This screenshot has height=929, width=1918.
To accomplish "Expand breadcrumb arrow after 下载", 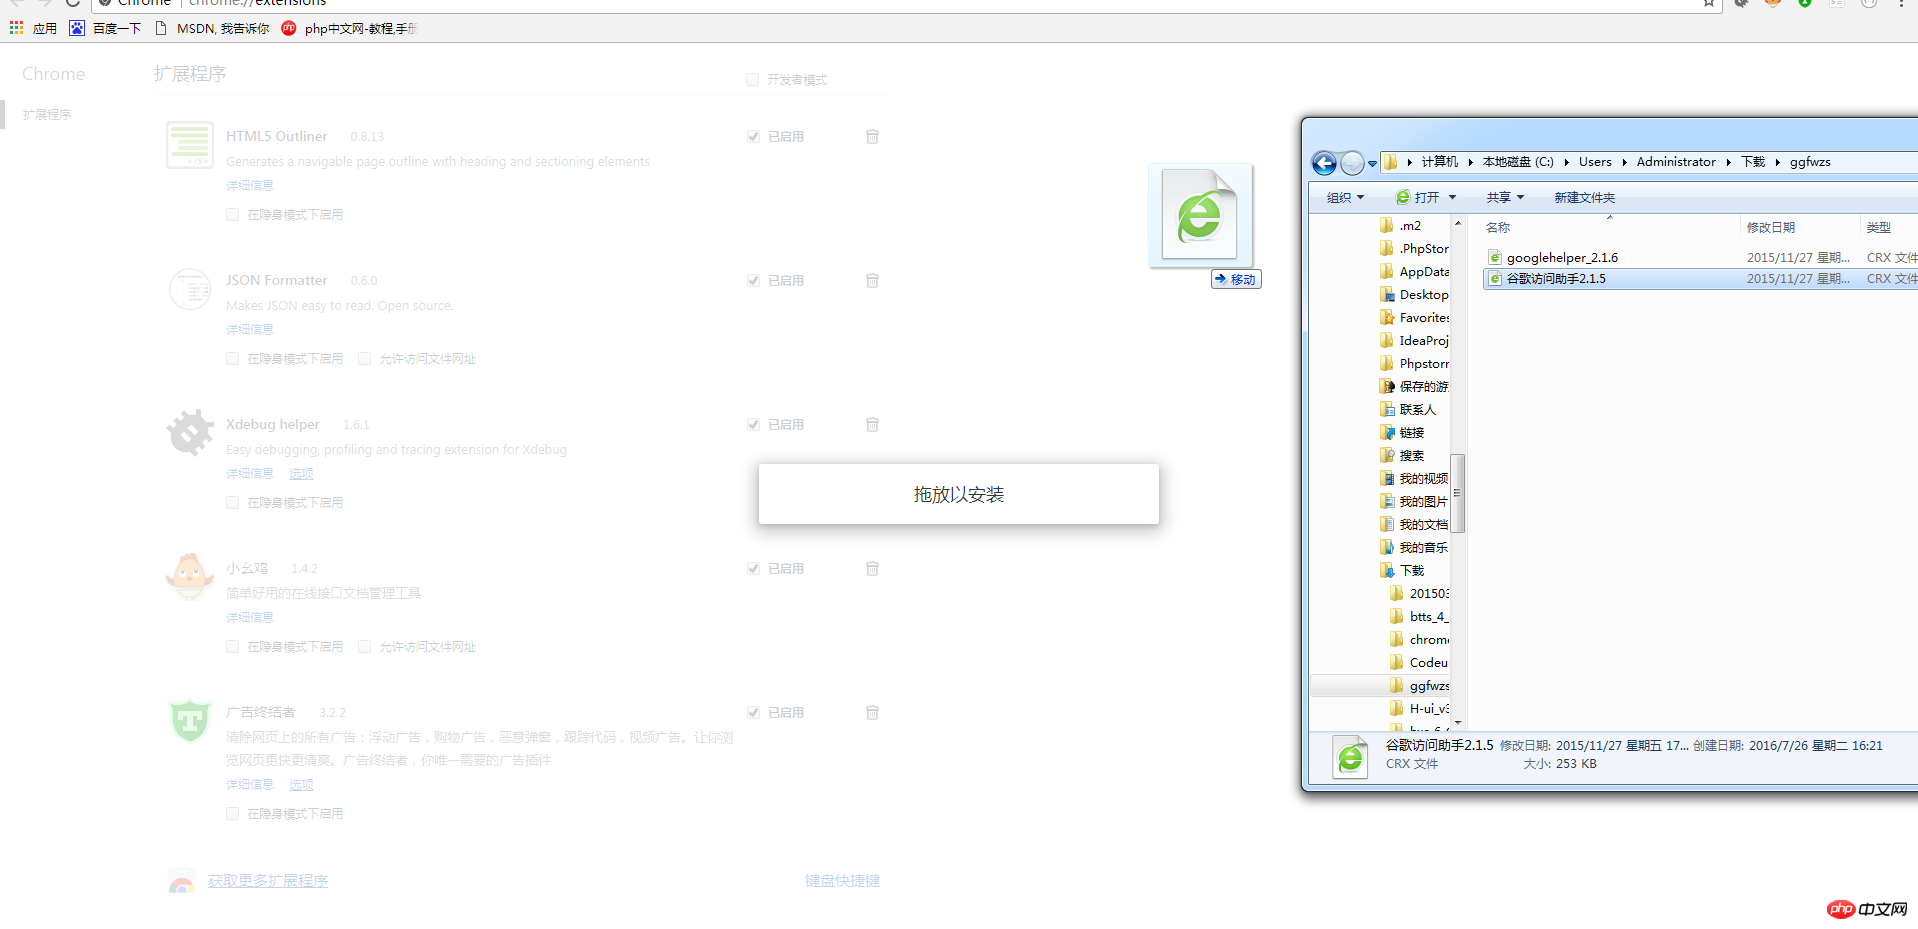I will point(1777,162).
